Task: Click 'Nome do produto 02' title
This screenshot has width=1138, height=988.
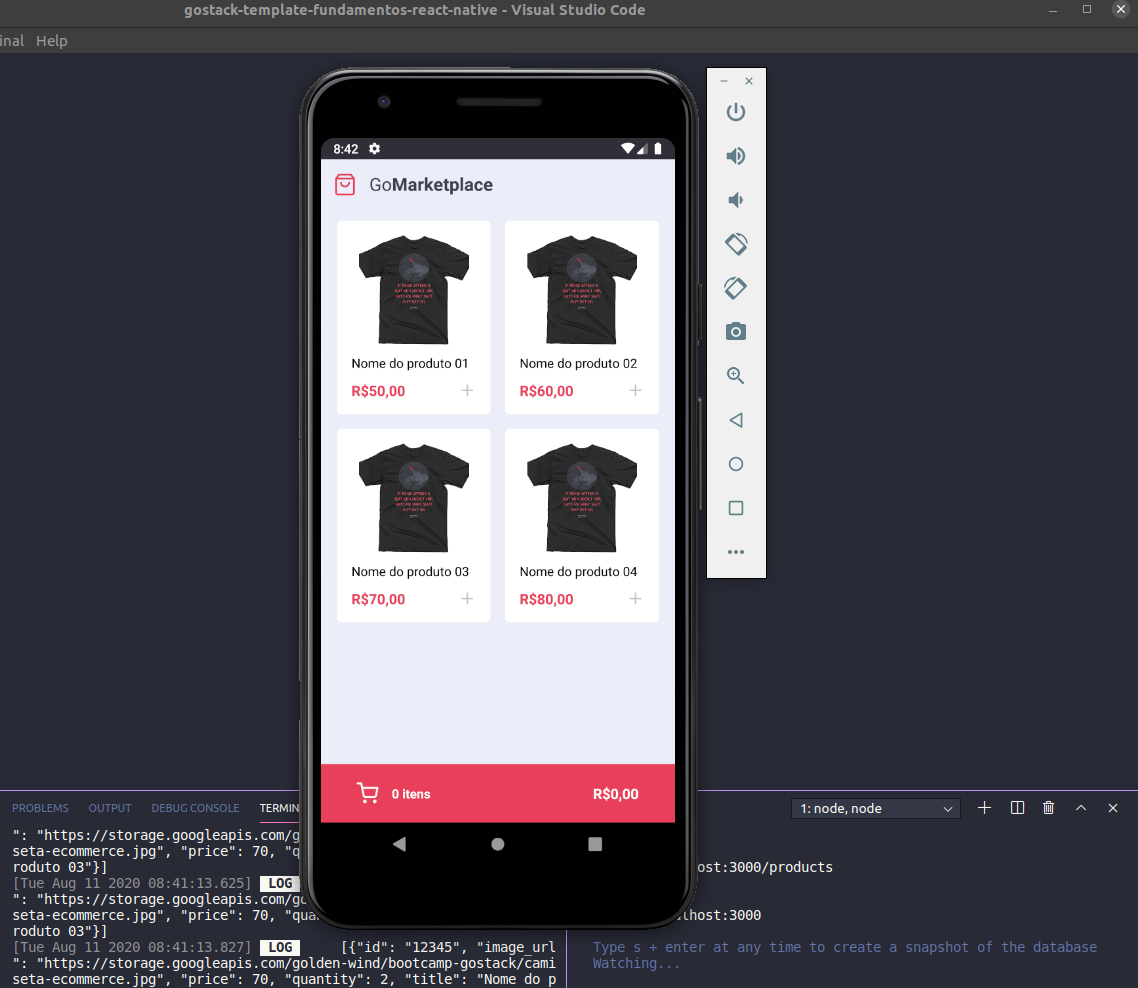Action: [x=578, y=364]
